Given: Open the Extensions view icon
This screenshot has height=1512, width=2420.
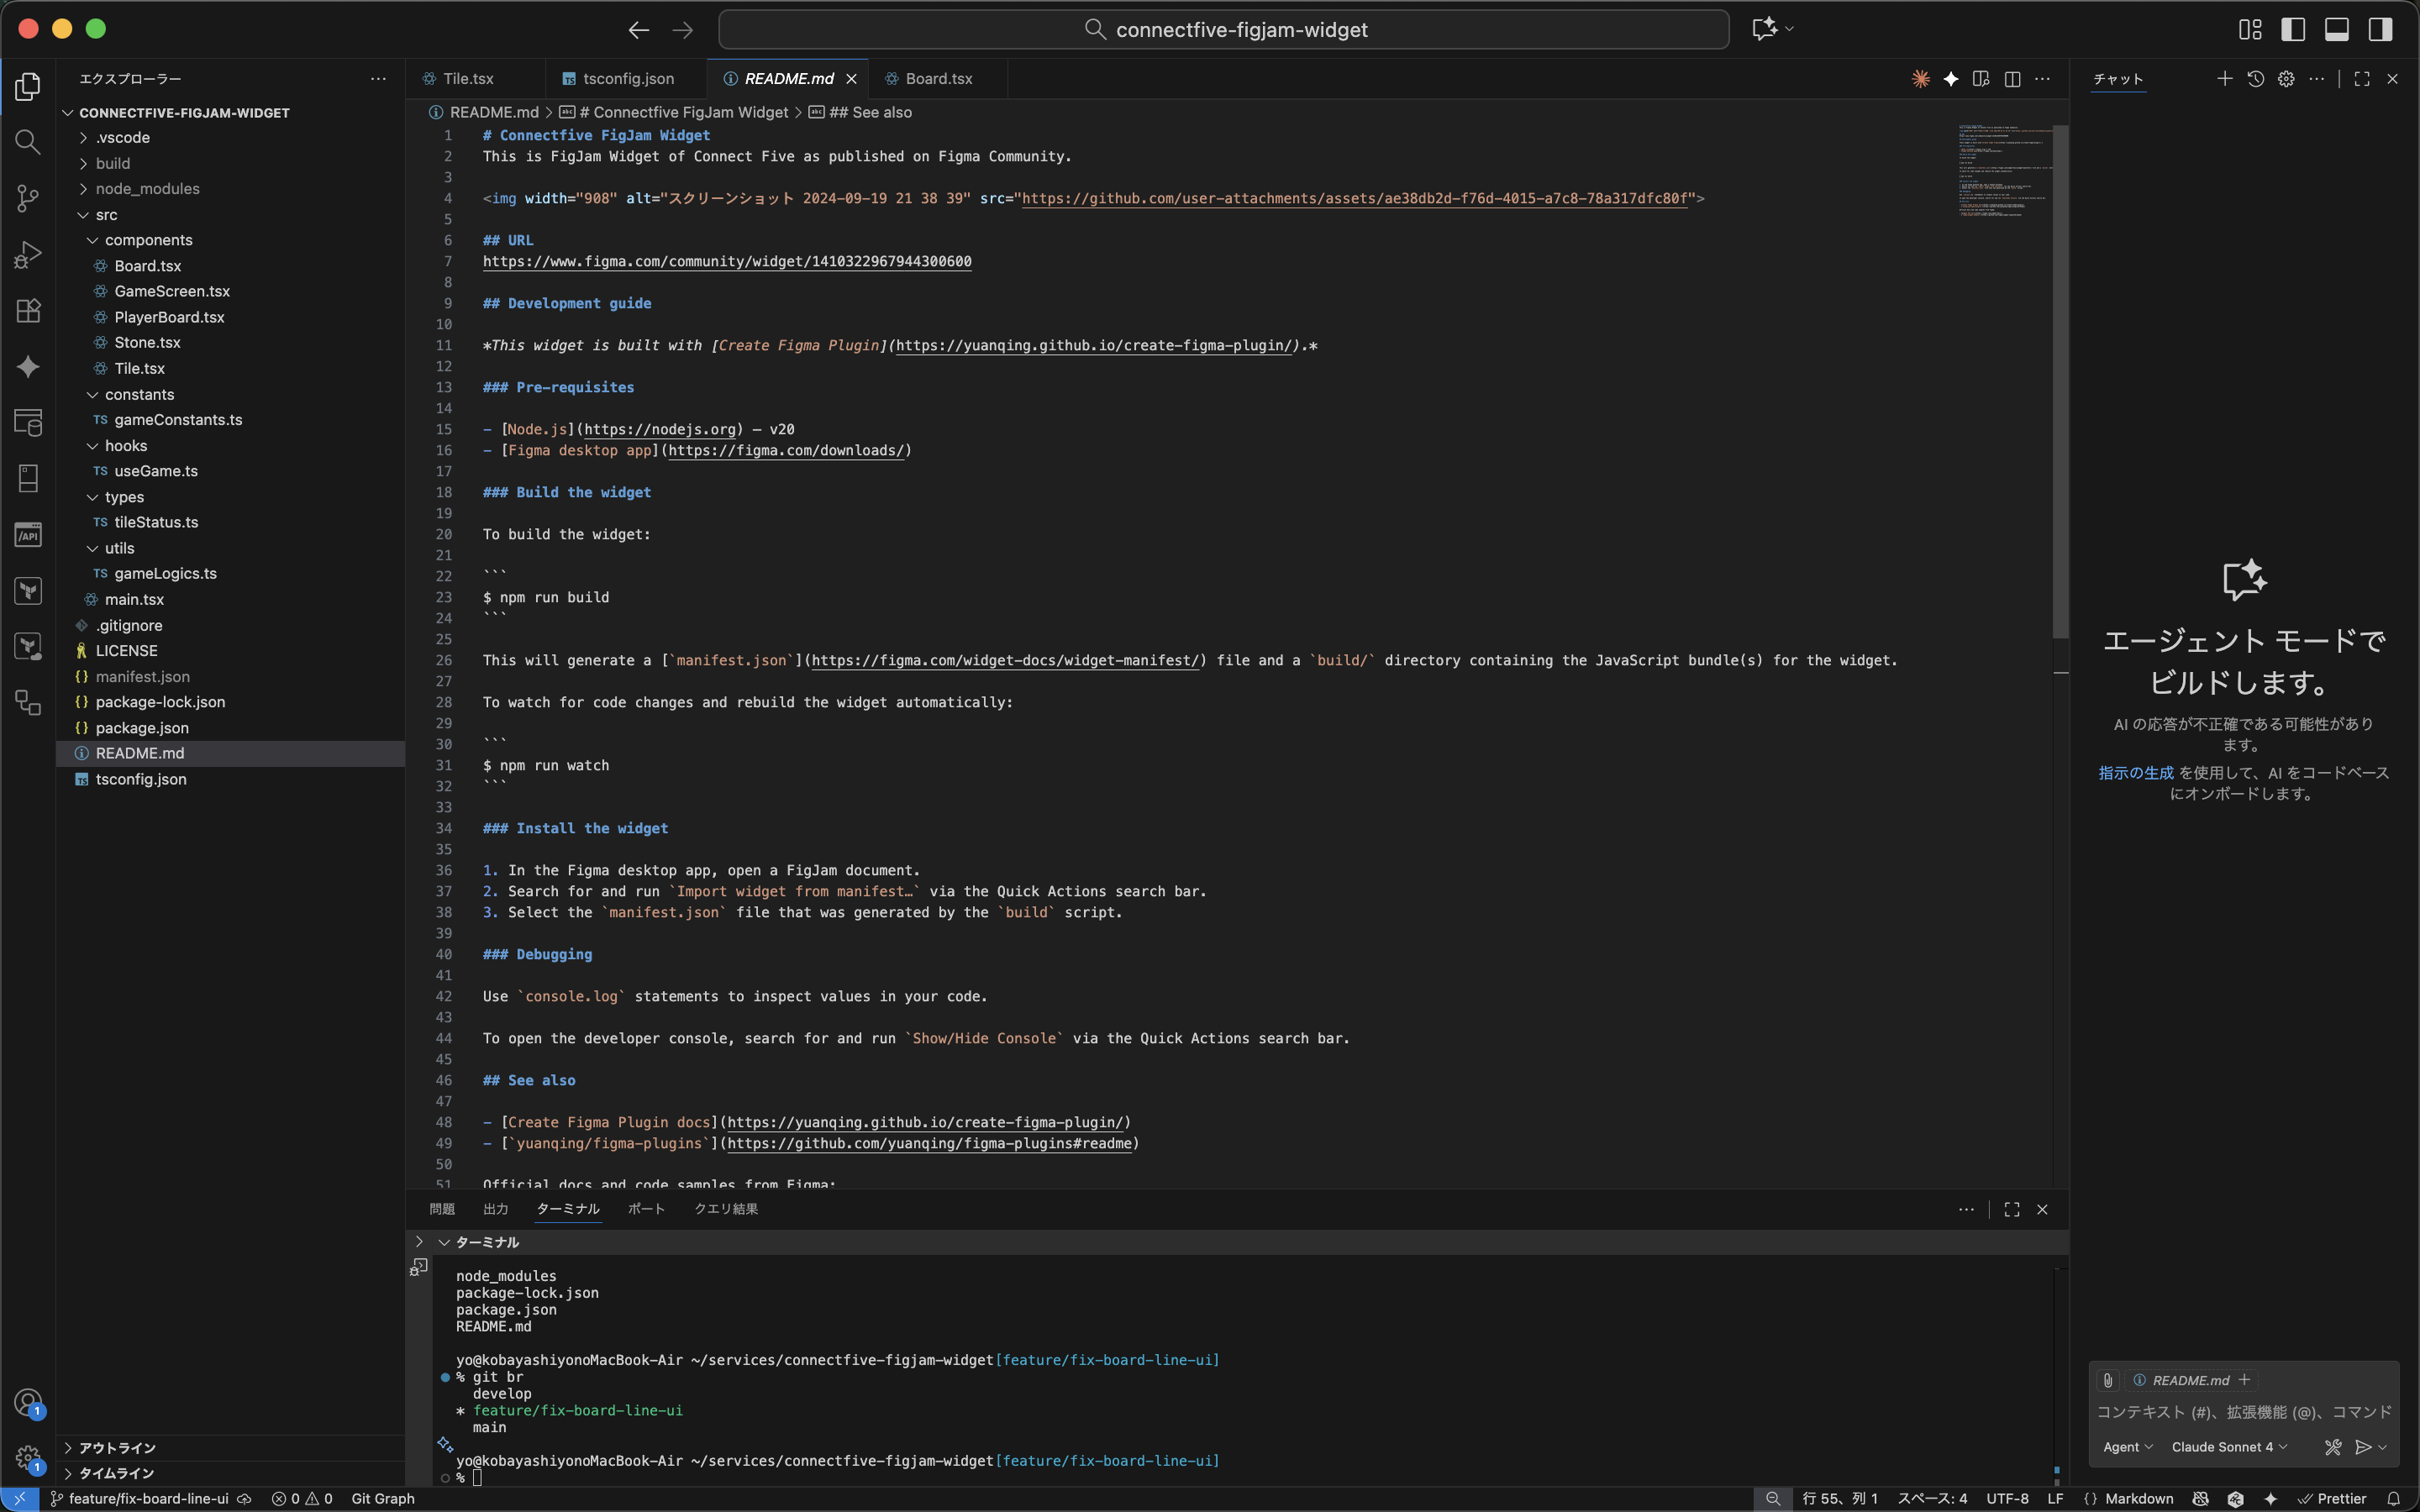Looking at the screenshot, I should point(28,311).
